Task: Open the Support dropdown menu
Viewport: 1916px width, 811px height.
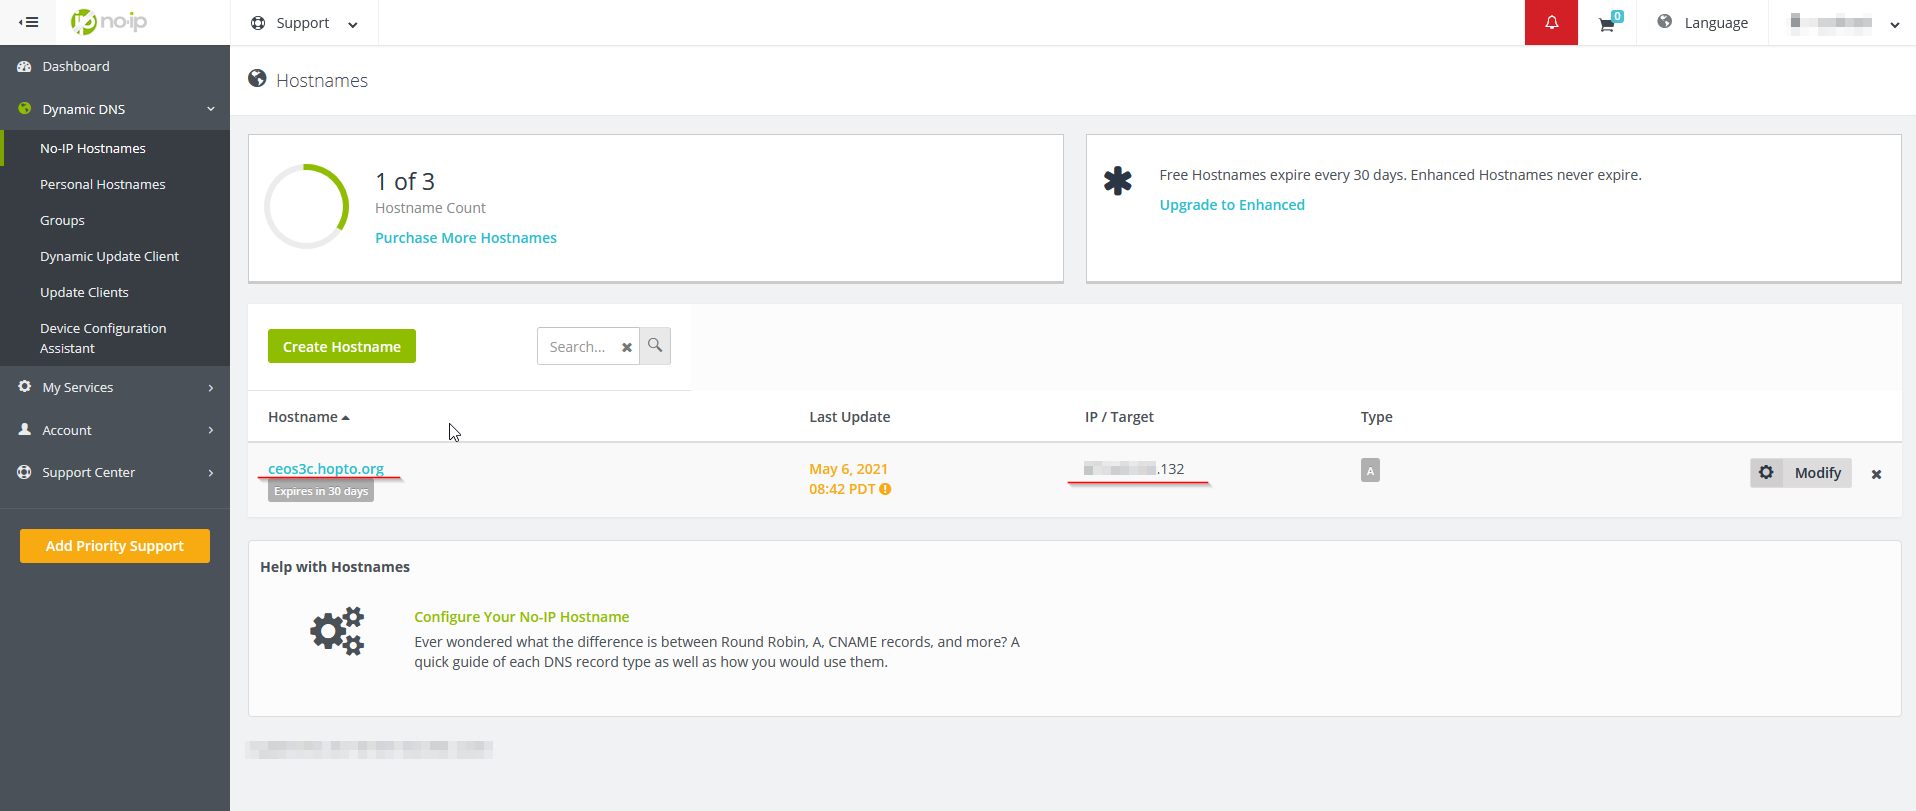Action: click(304, 23)
